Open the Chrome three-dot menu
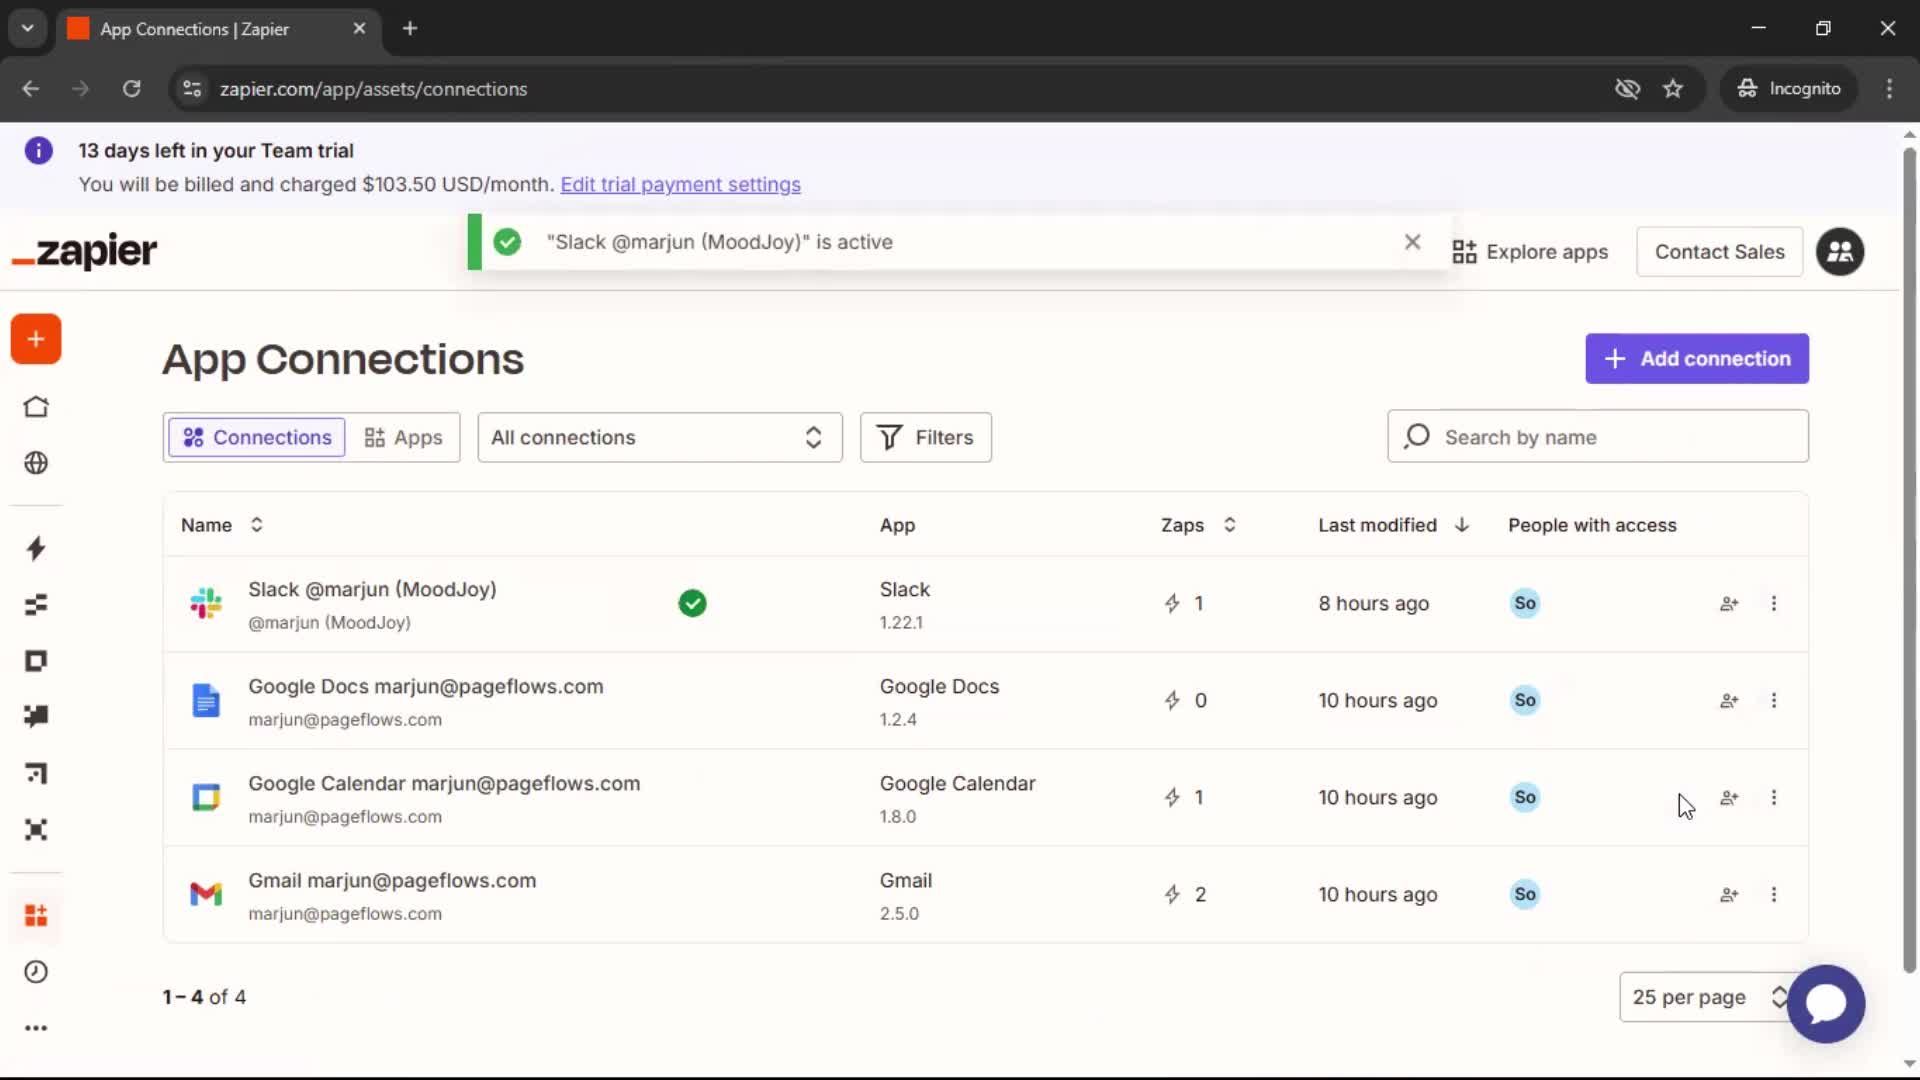 click(x=1889, y=89)
